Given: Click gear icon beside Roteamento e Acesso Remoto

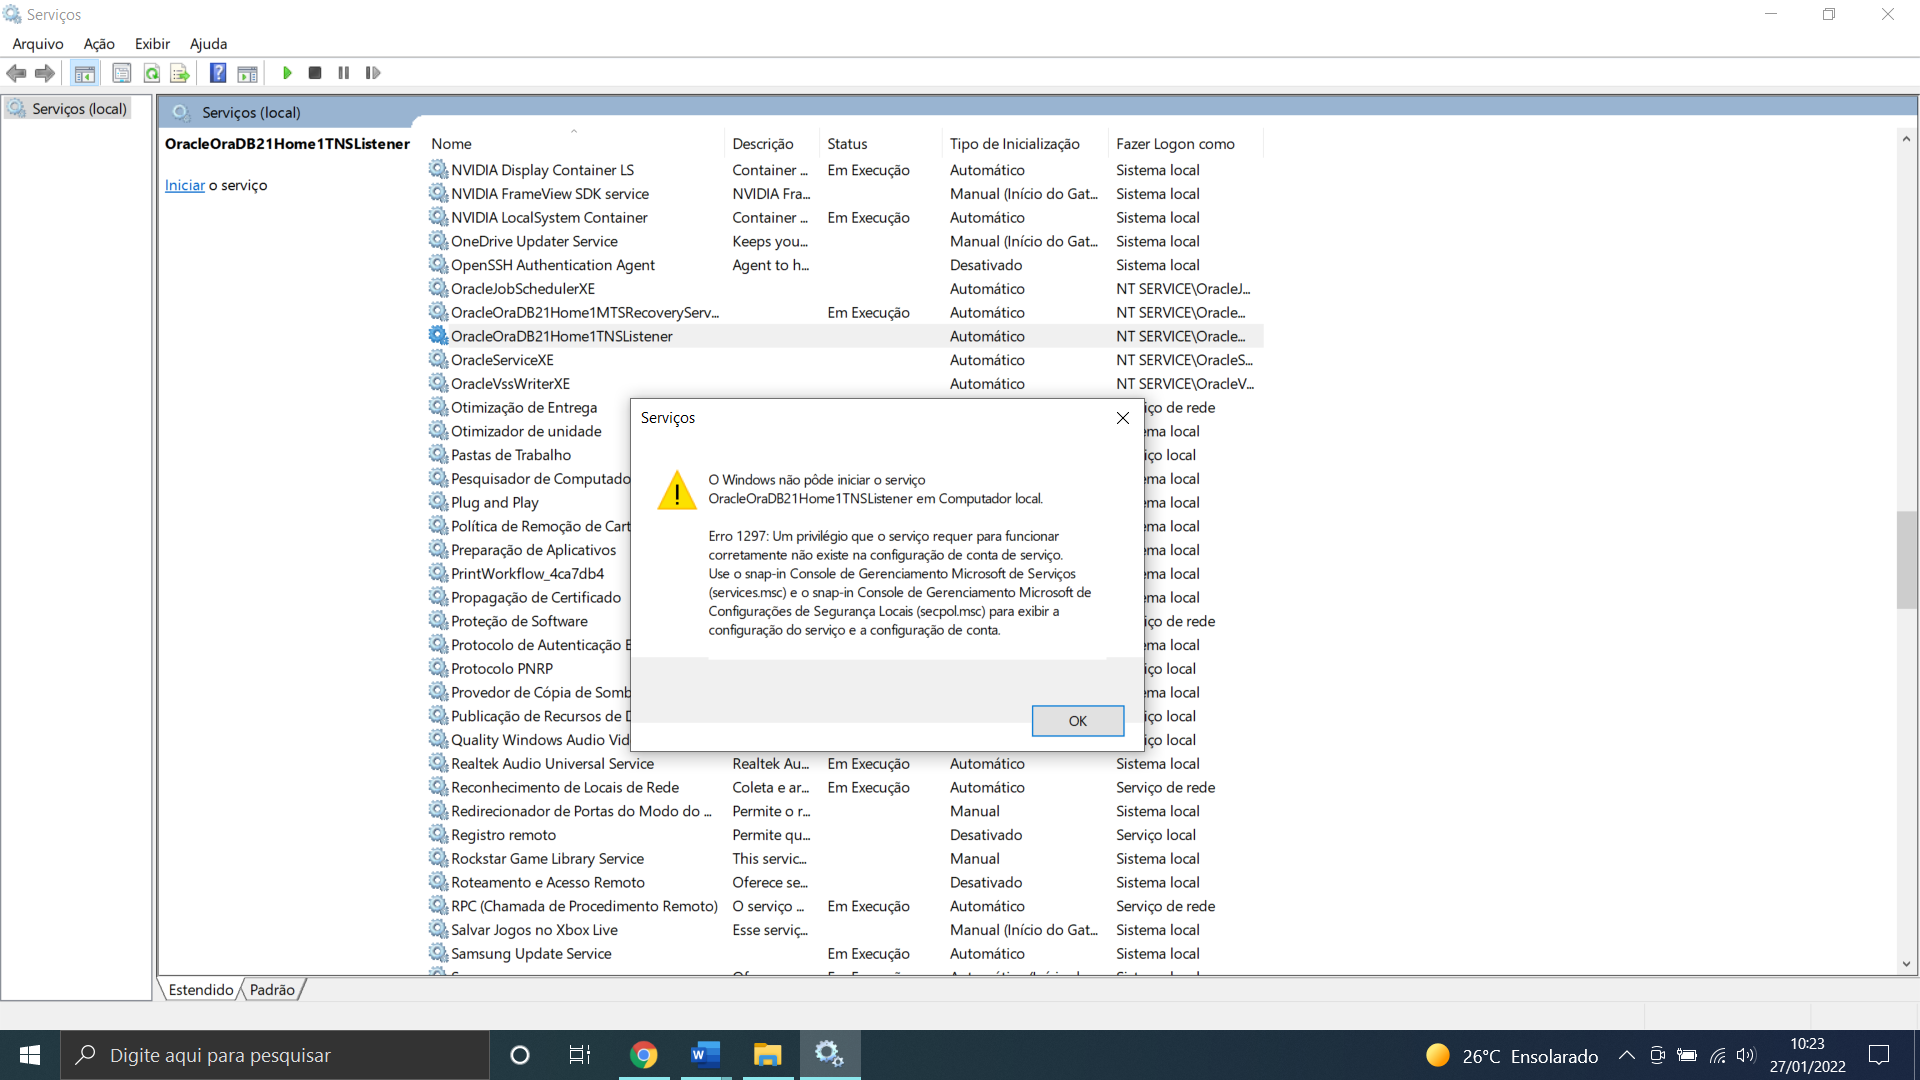Looking at the screenshot, I should [x=438, y=882].
